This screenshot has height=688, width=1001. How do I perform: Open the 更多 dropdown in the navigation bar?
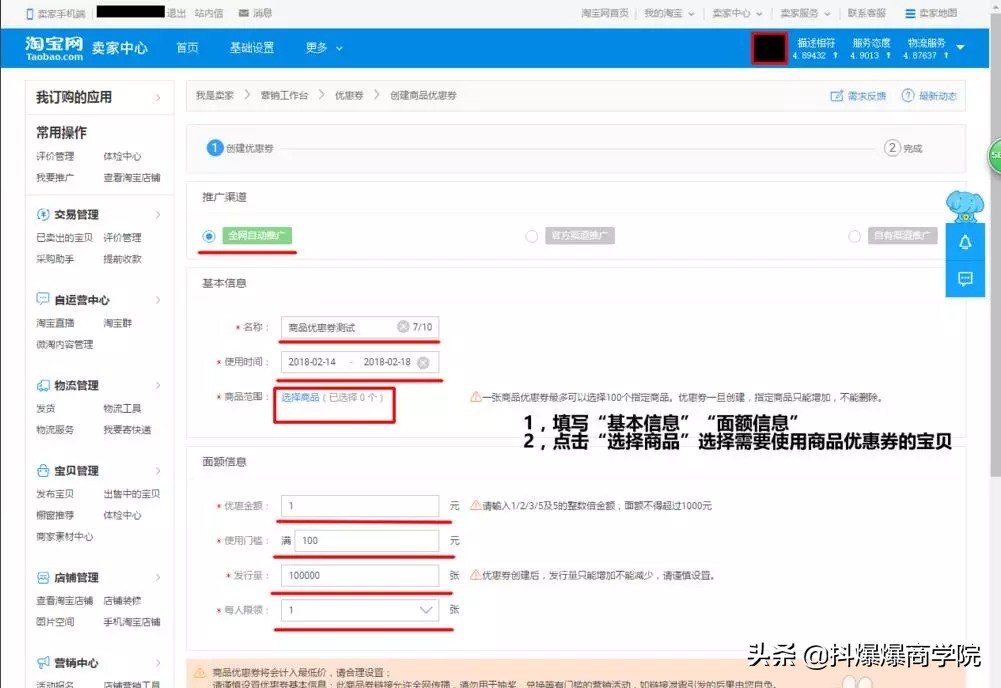click(319, 47)
